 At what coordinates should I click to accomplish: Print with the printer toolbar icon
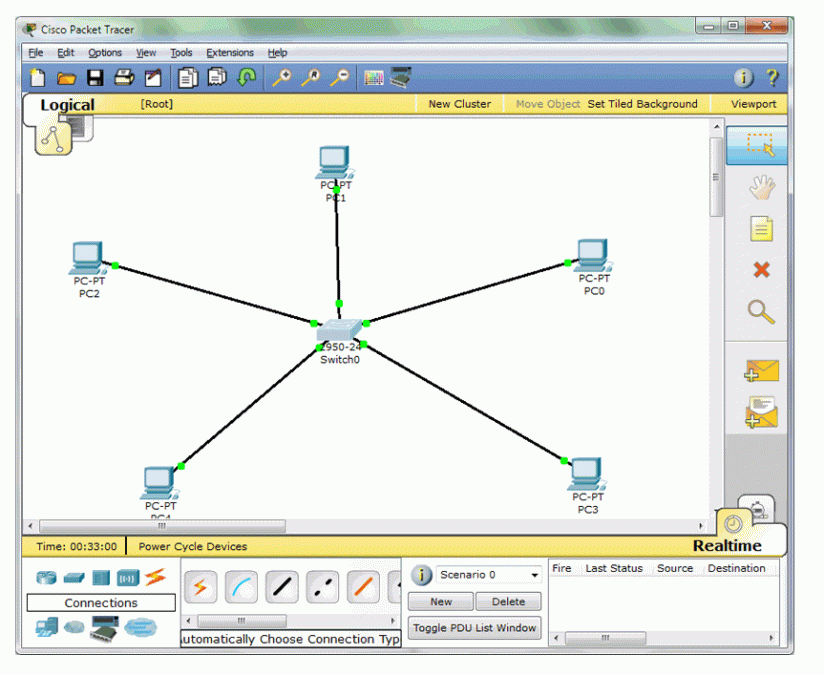124,78
